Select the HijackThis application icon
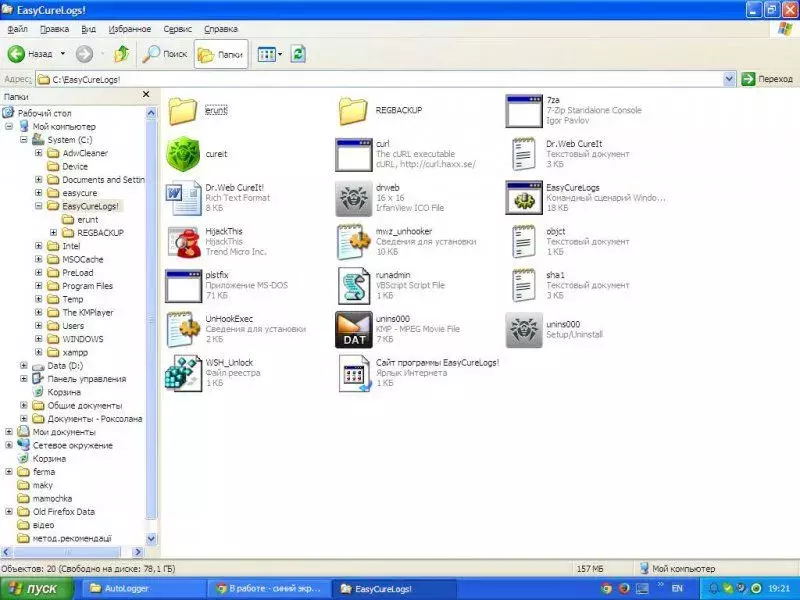Image resolution: width=800 pixels, height=600 pixels. (183, 242)
